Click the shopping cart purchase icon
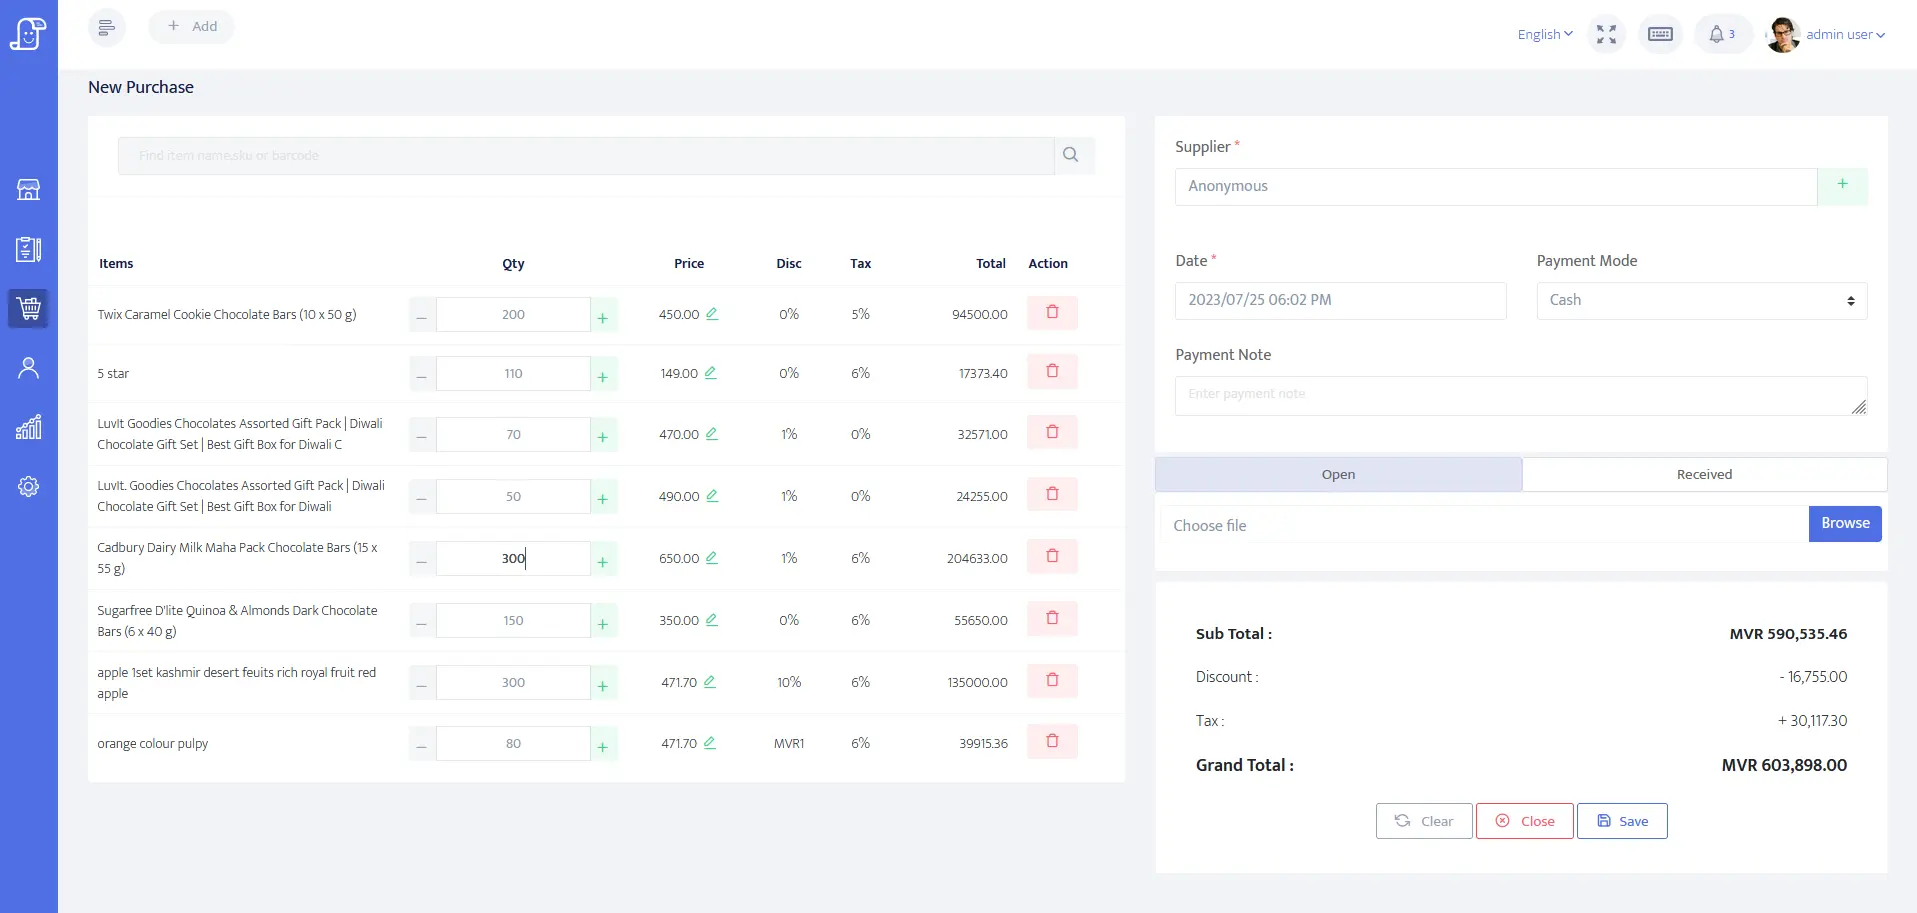This screenshot has width=1917, height=913. [x=28, y=308]
